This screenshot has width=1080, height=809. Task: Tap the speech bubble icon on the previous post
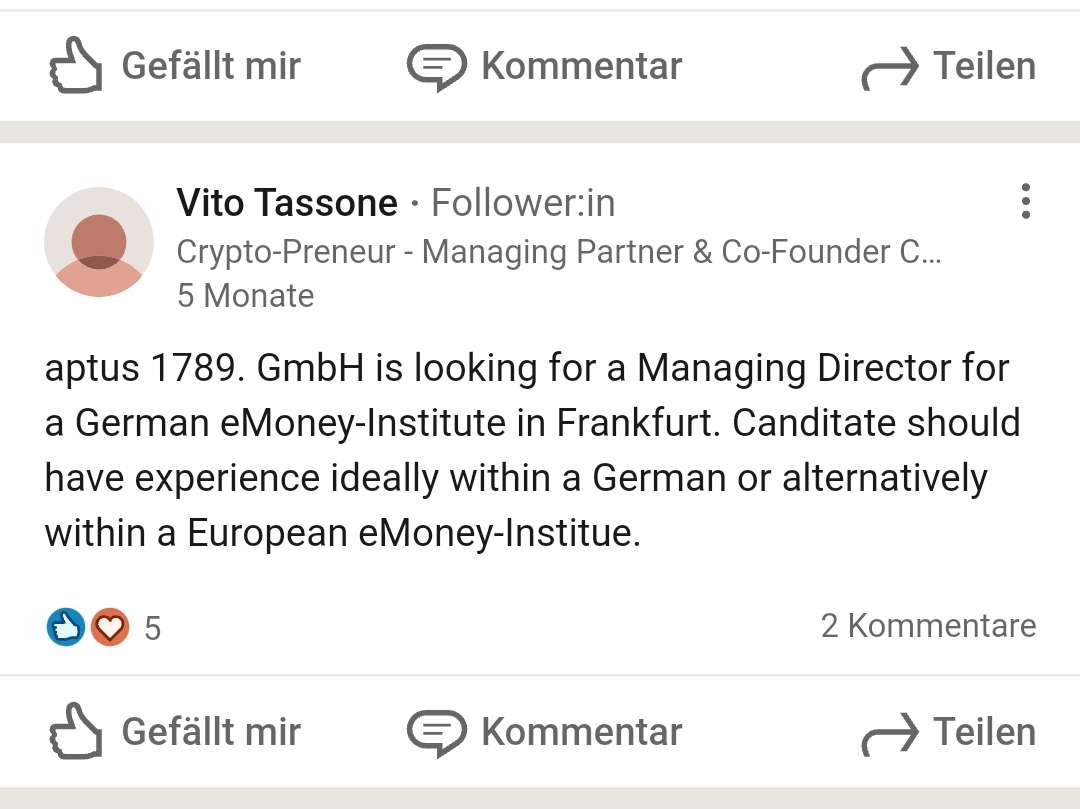coord(436,67)
